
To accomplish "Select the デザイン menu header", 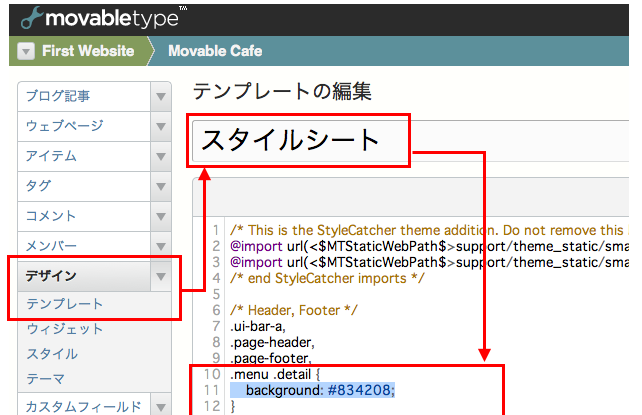I will click(84, 276).
